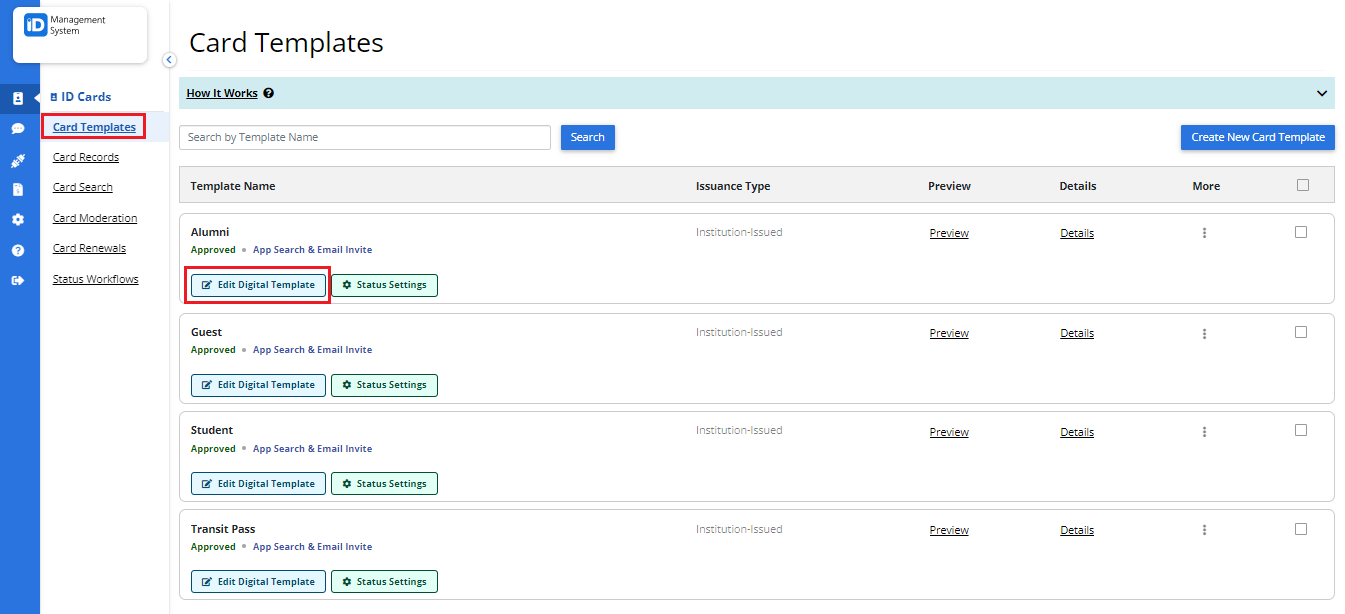1345x614 pixels.
Task: Open the settings gear icon in sidebar
Action: point(18,219)
